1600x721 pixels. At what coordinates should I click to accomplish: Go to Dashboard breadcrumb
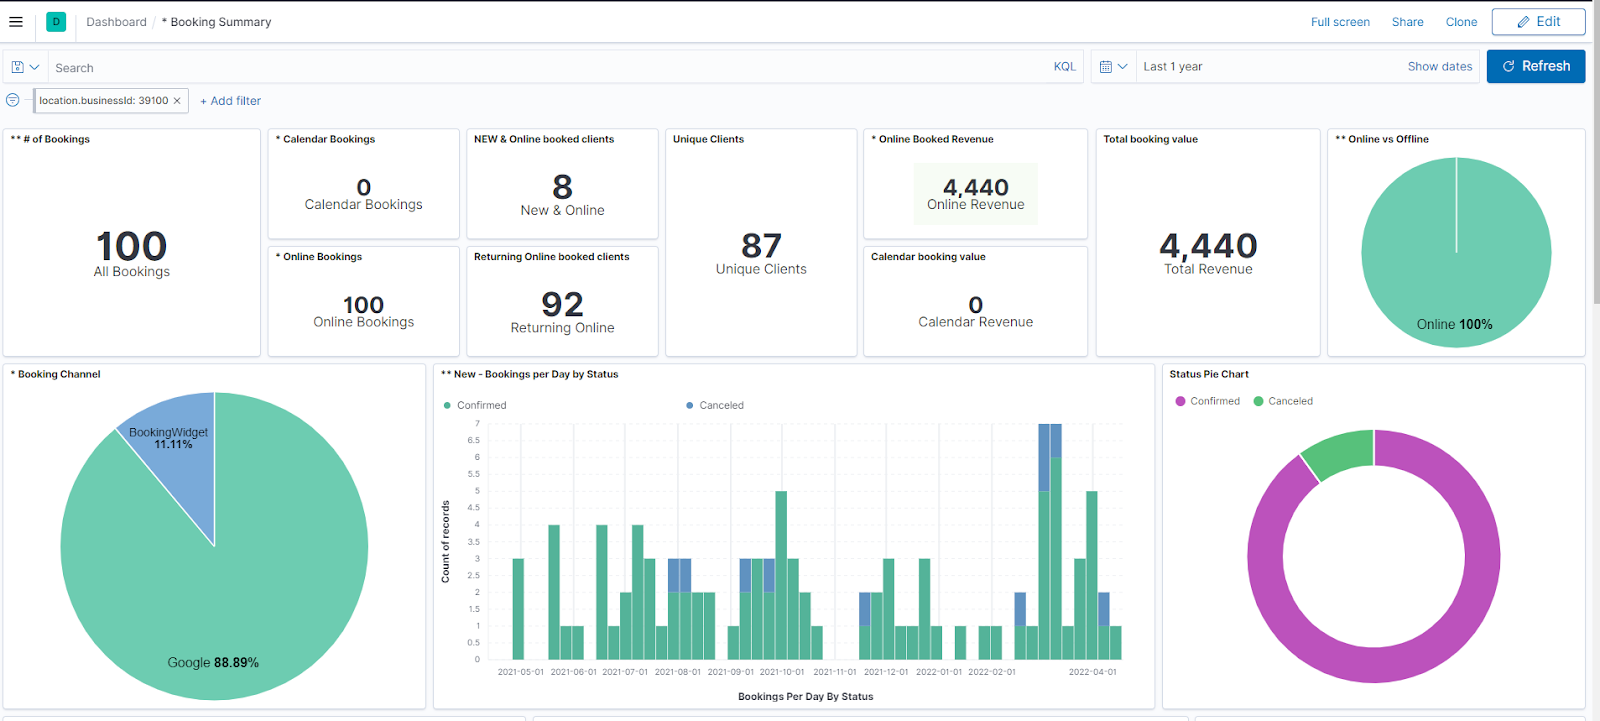pyautogui.click(x=116, y=22)
